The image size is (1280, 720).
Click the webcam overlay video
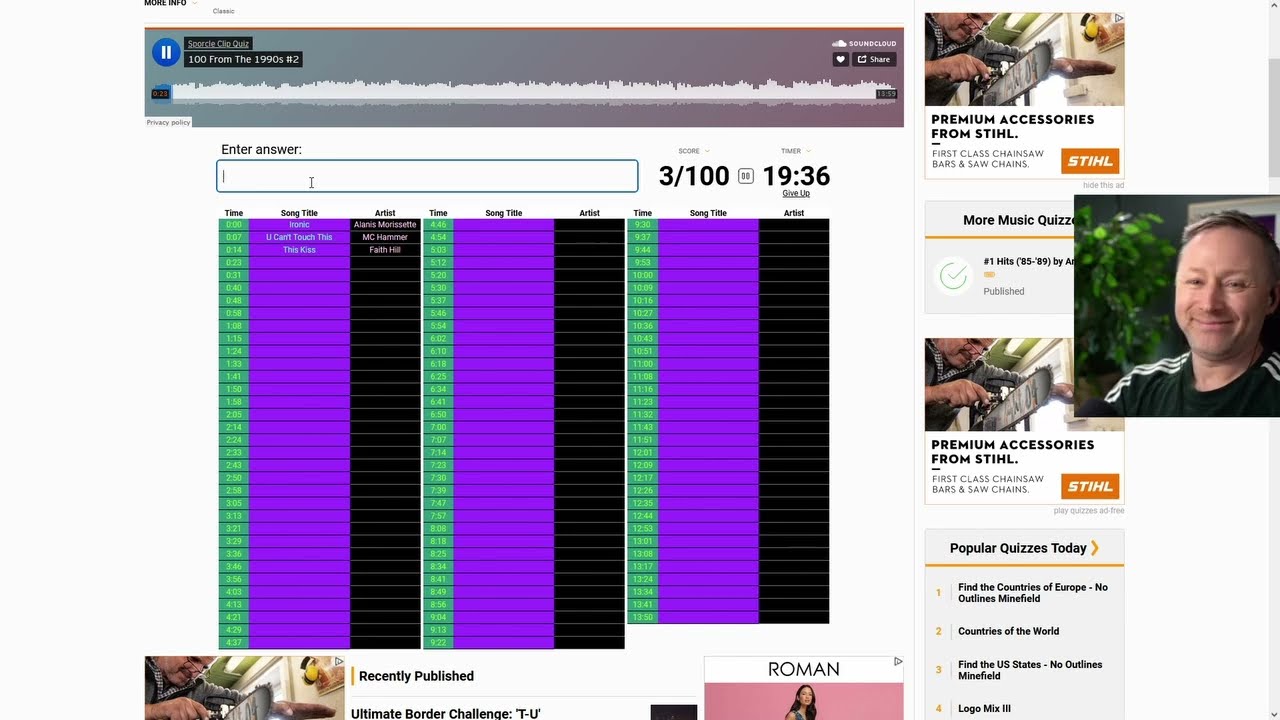point(1177,306)
